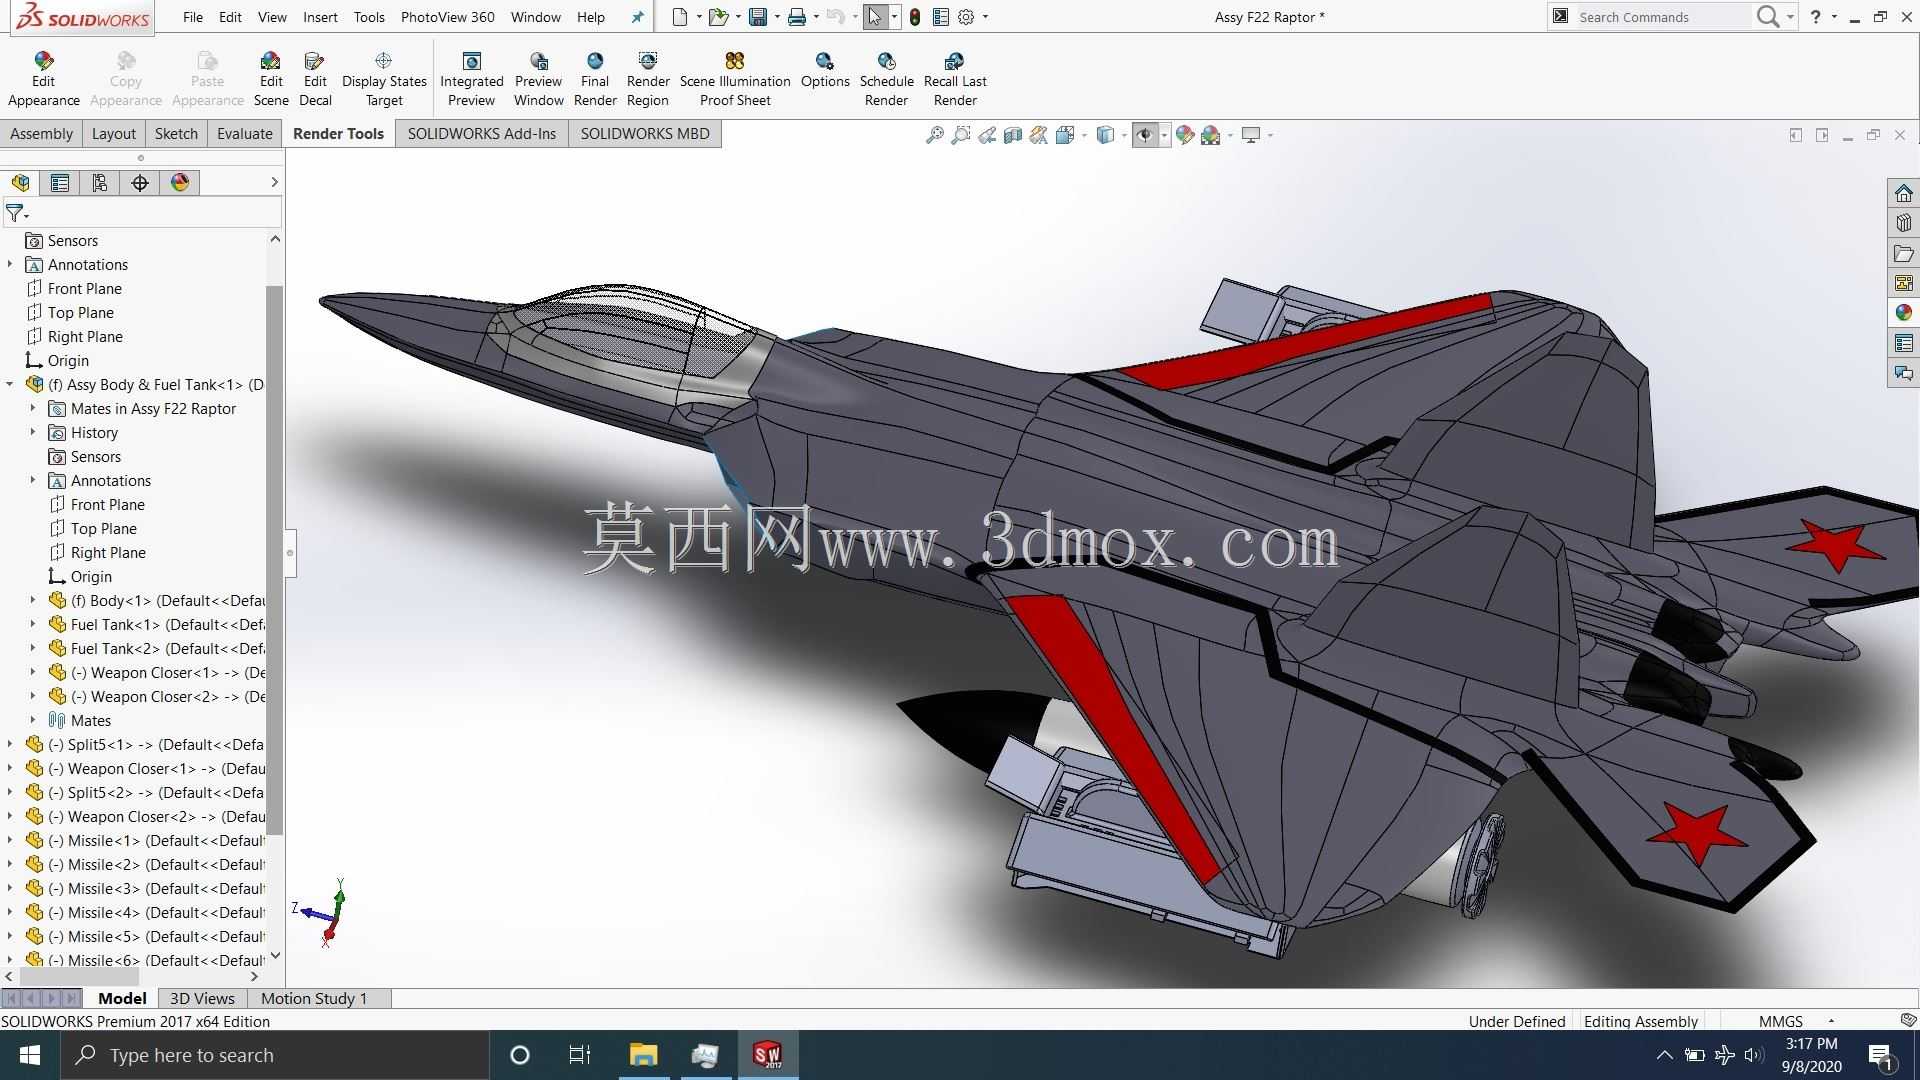Screen dimensions: 1920x1080
Task: Open the Help question mark
Action: point(1816,17)
